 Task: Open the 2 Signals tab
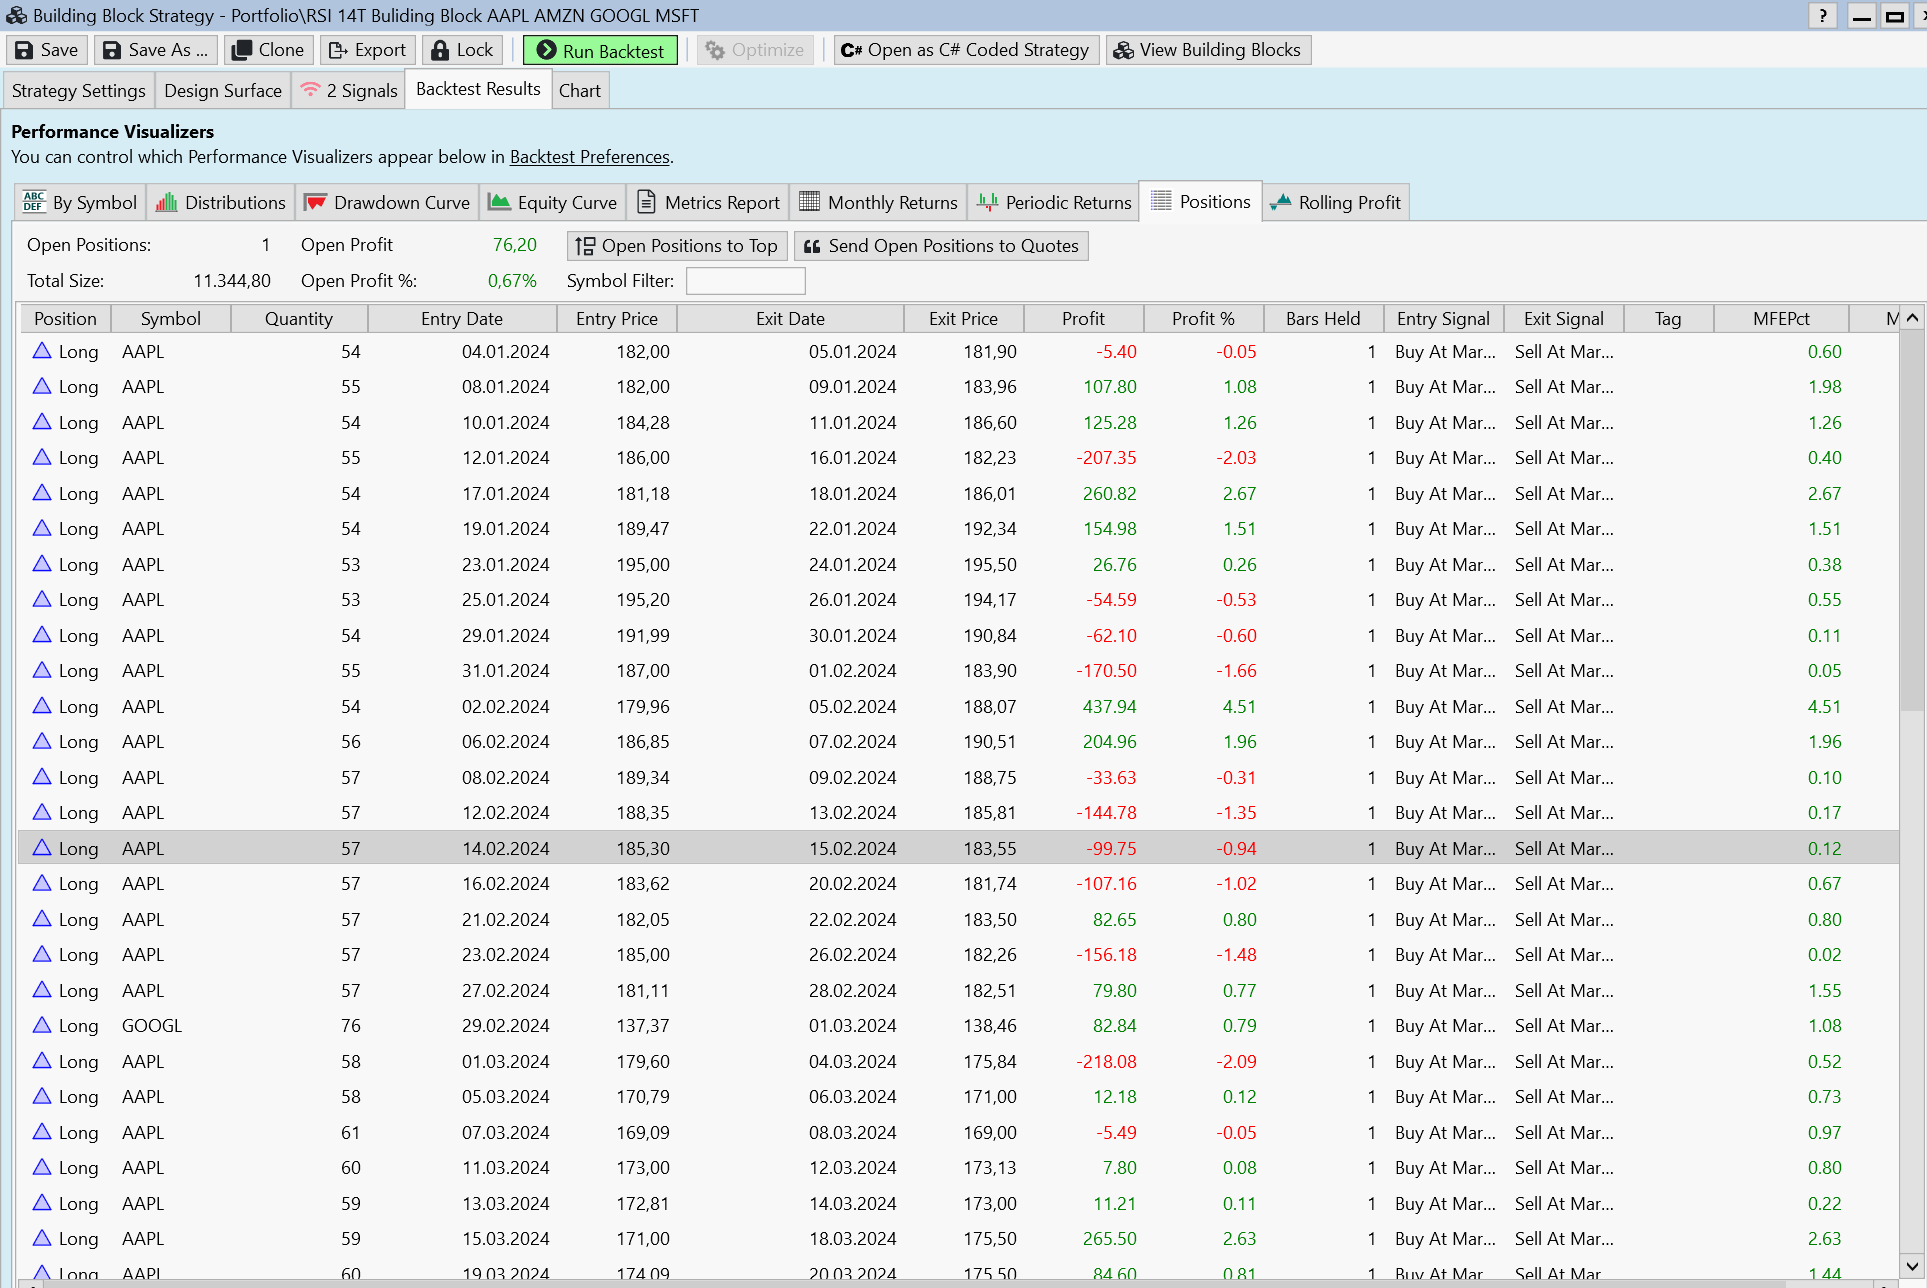350,90
